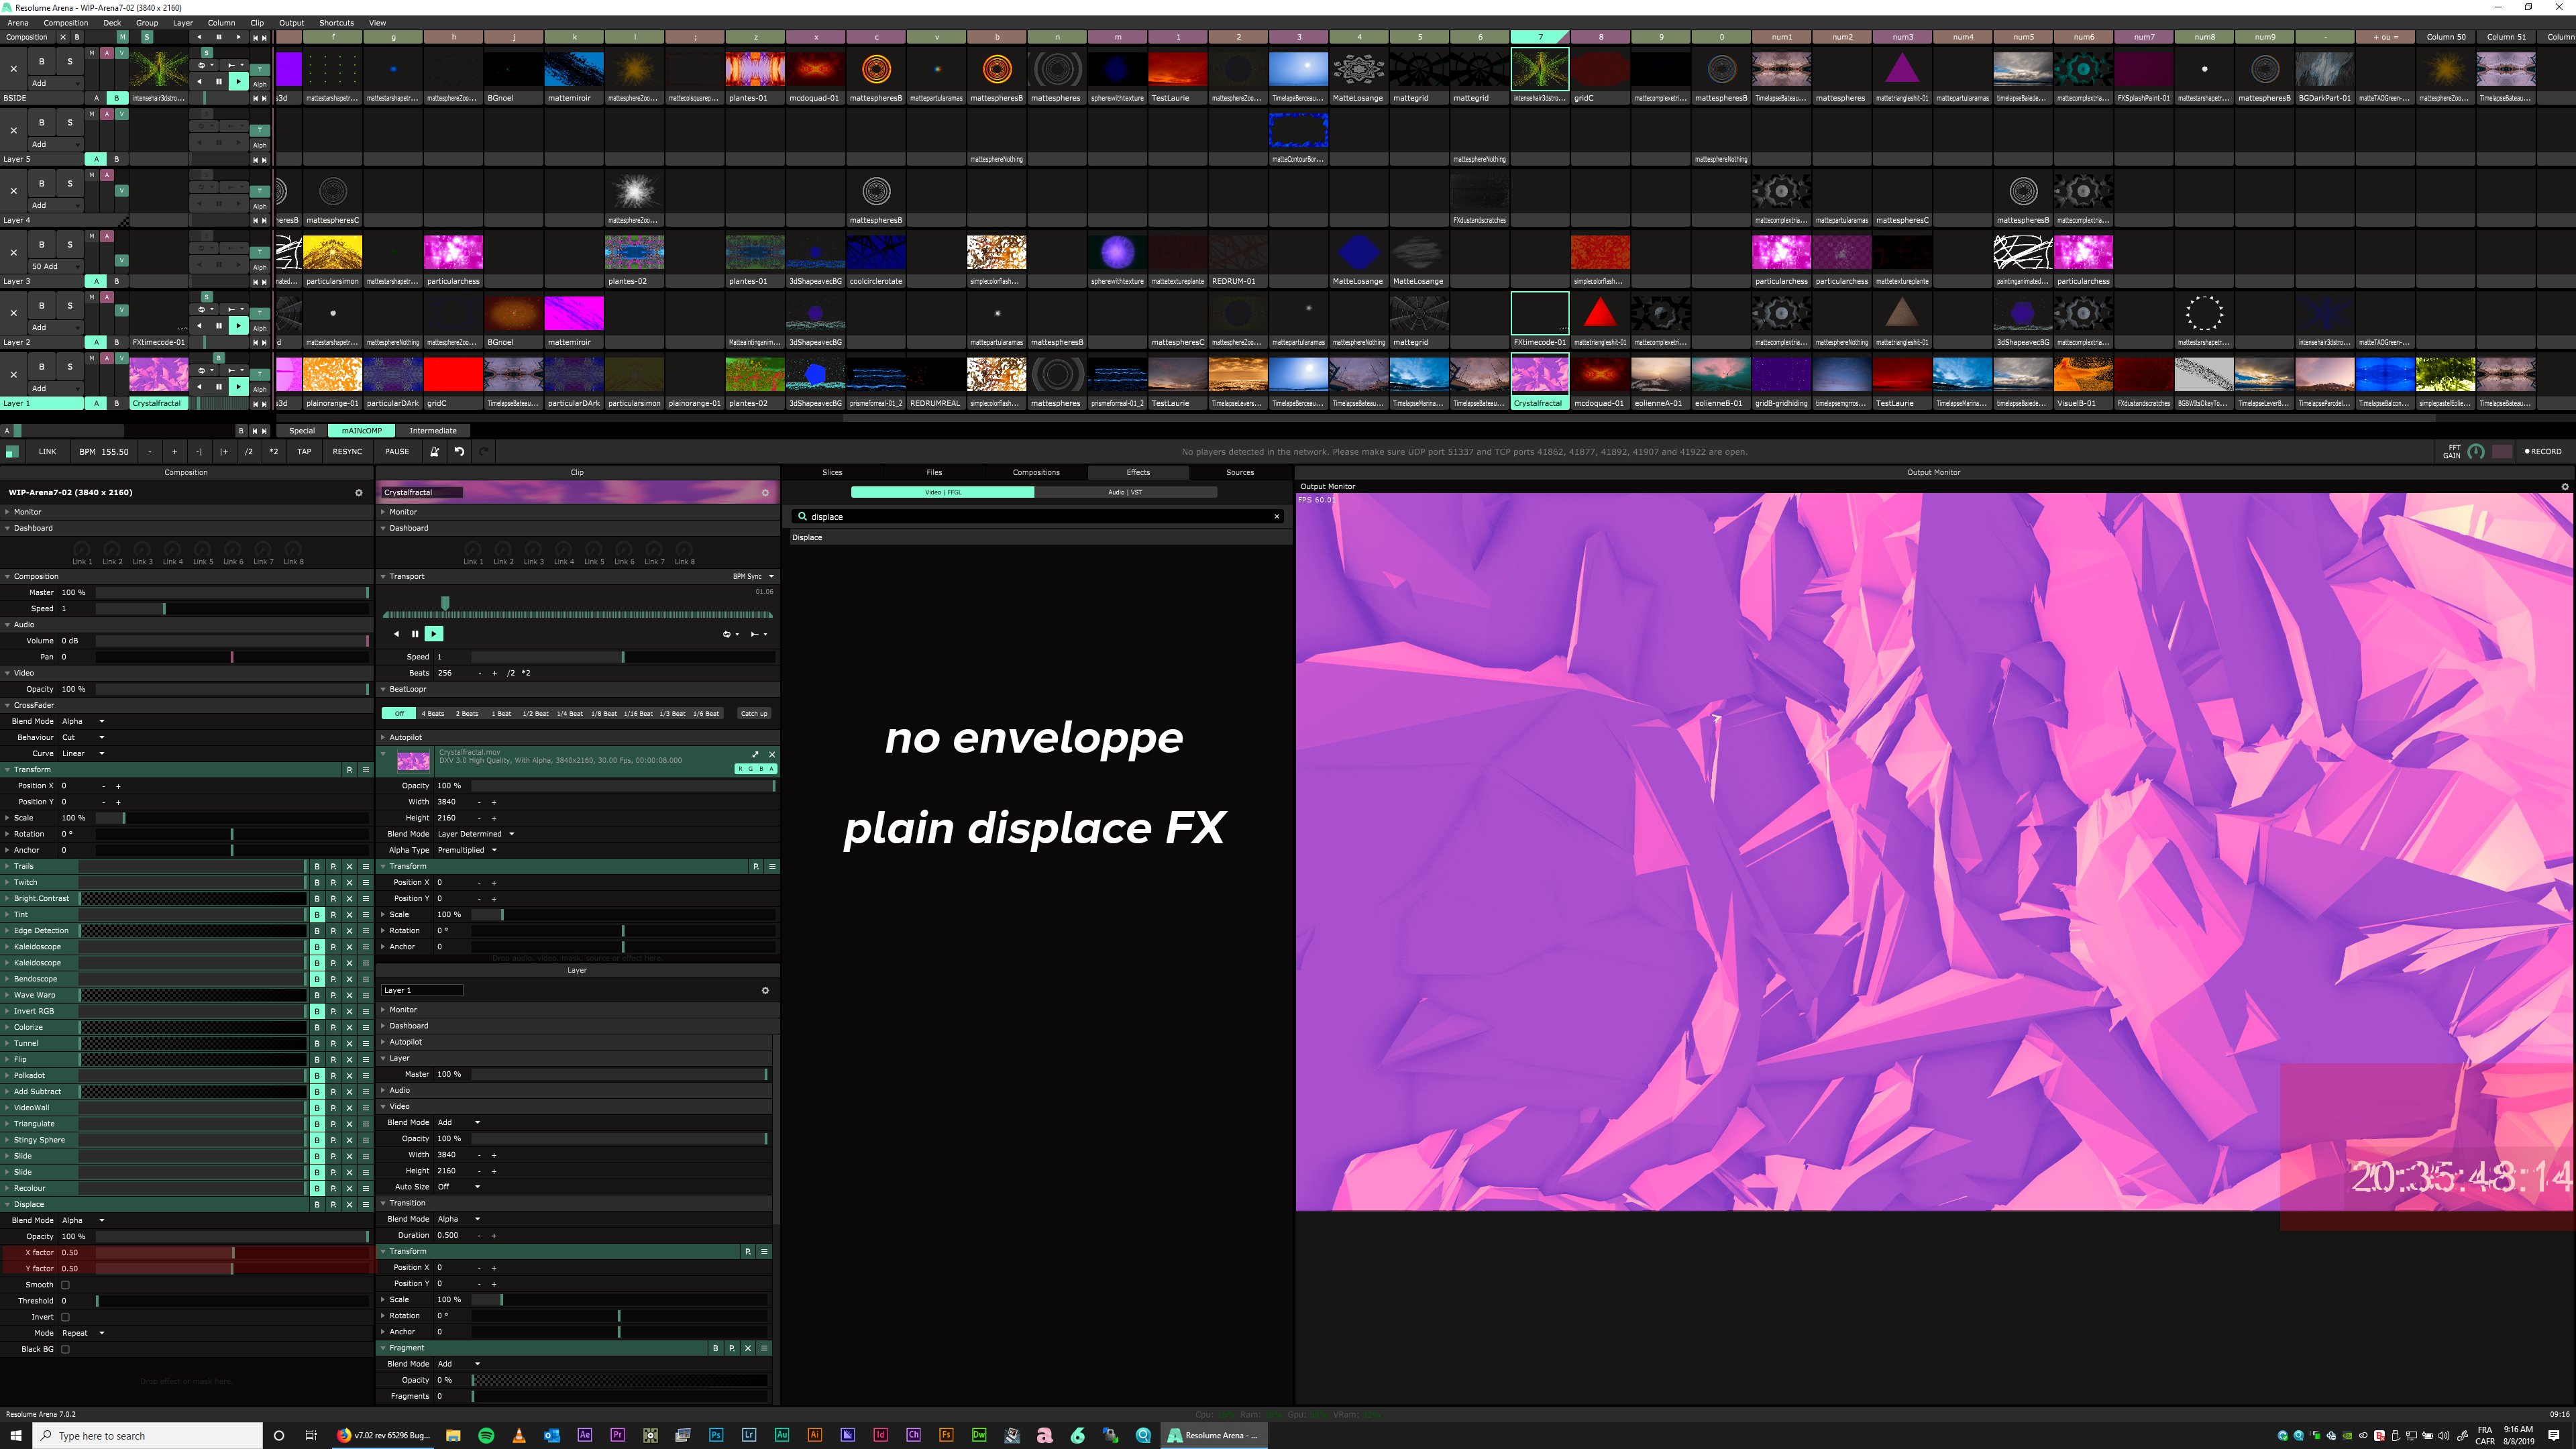2576x1449 pixels.
Task: Open the Fragment effect hamburger menu
Action: coord(764,1348)
